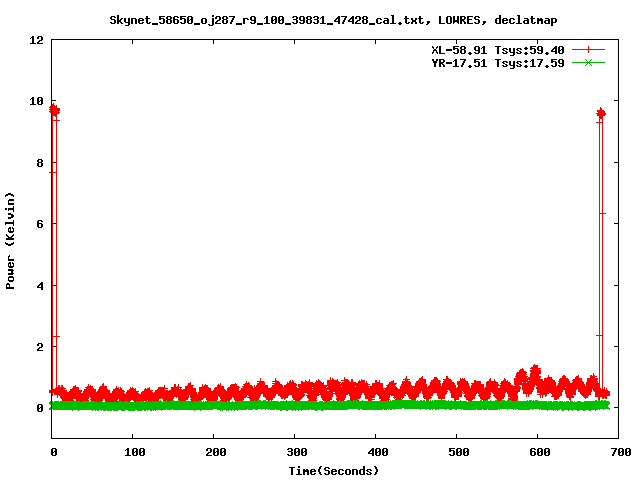The width and height of the screenshot is (640, 480).
Task: Click the red XL legend line sample
Action: [x=588, y=50]
